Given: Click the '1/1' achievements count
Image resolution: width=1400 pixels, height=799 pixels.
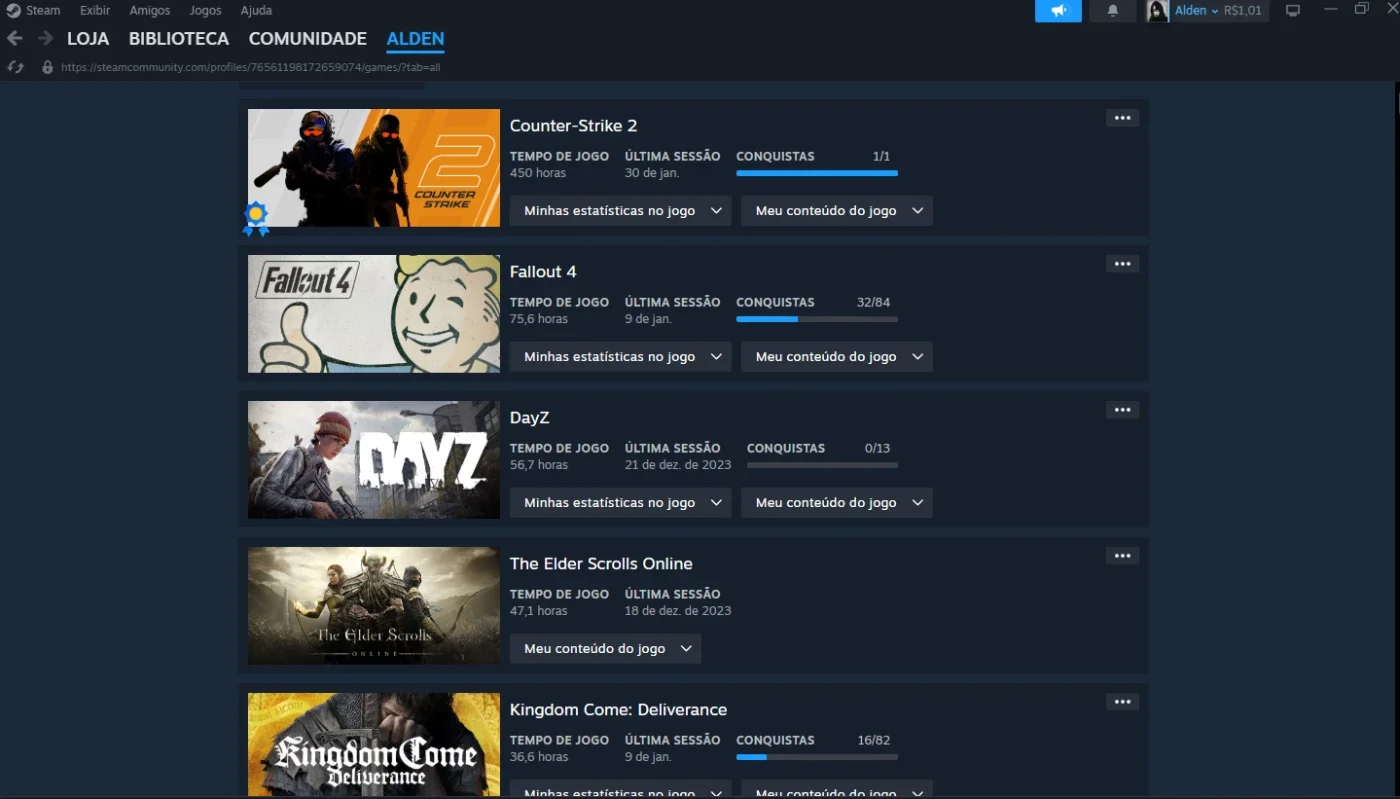Looking at the screenshot, I should tap(881, 156).
